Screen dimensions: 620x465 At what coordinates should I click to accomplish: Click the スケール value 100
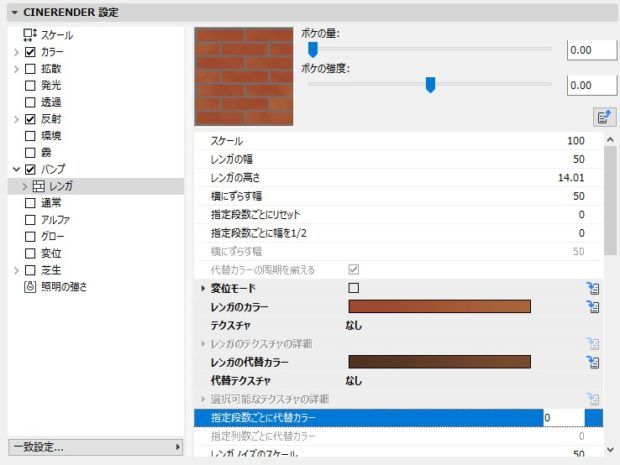click(x=576, y=141)
